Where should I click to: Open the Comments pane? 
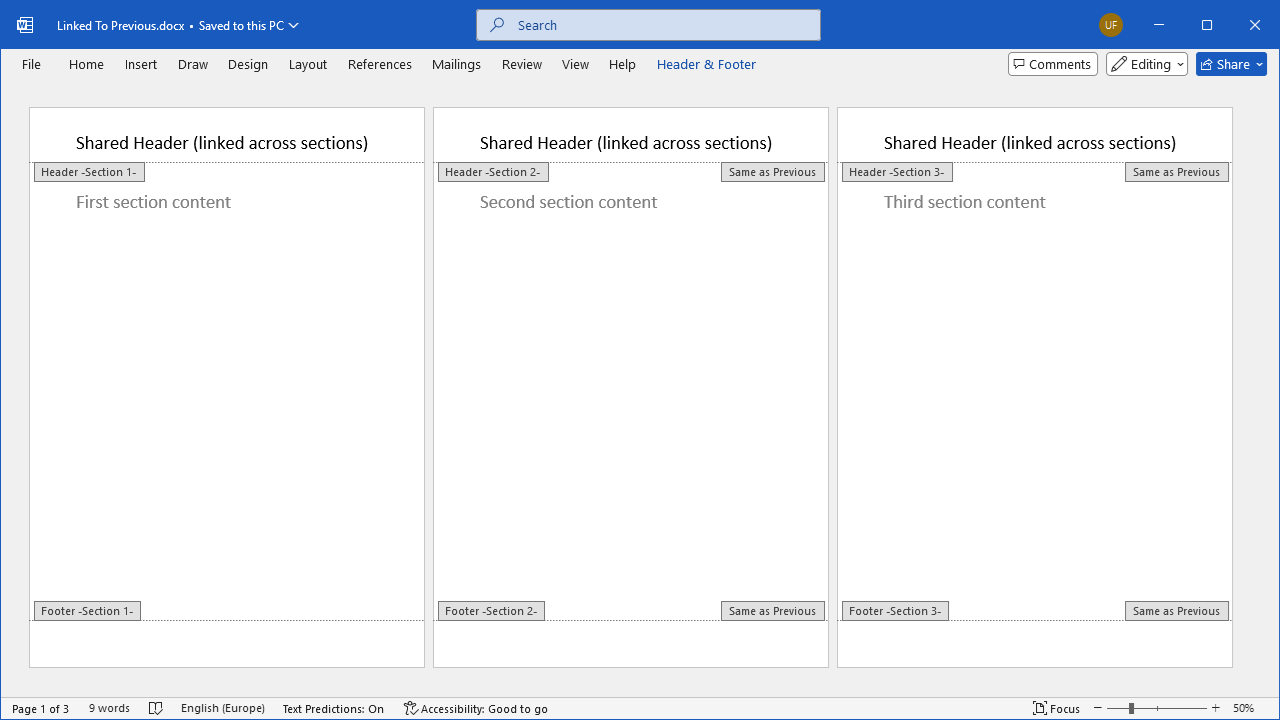click(x=1052, y=64)
